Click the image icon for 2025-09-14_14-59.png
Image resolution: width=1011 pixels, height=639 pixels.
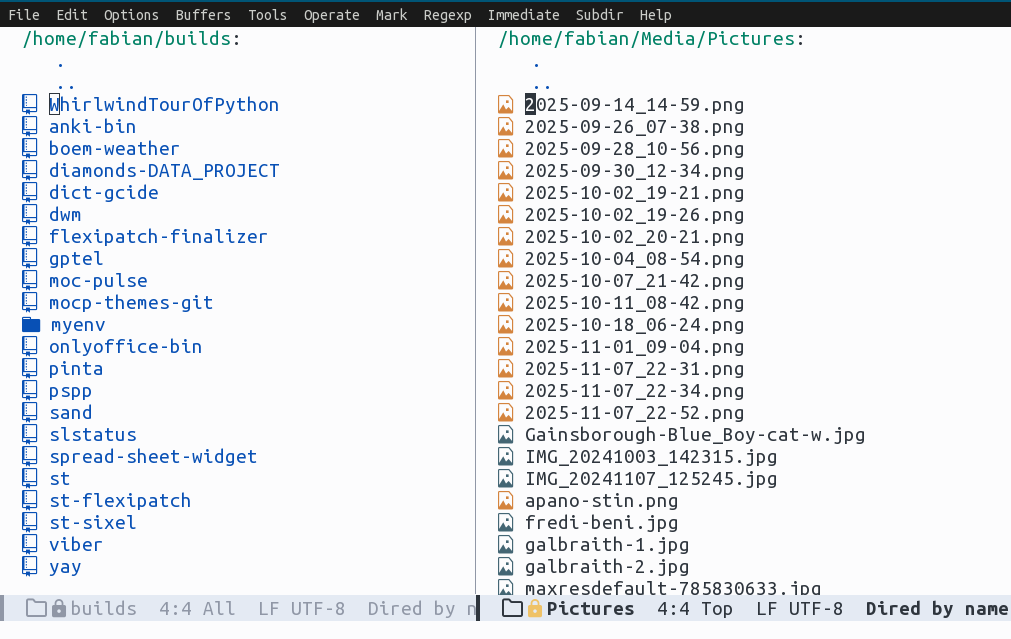[x=506, y=105]
